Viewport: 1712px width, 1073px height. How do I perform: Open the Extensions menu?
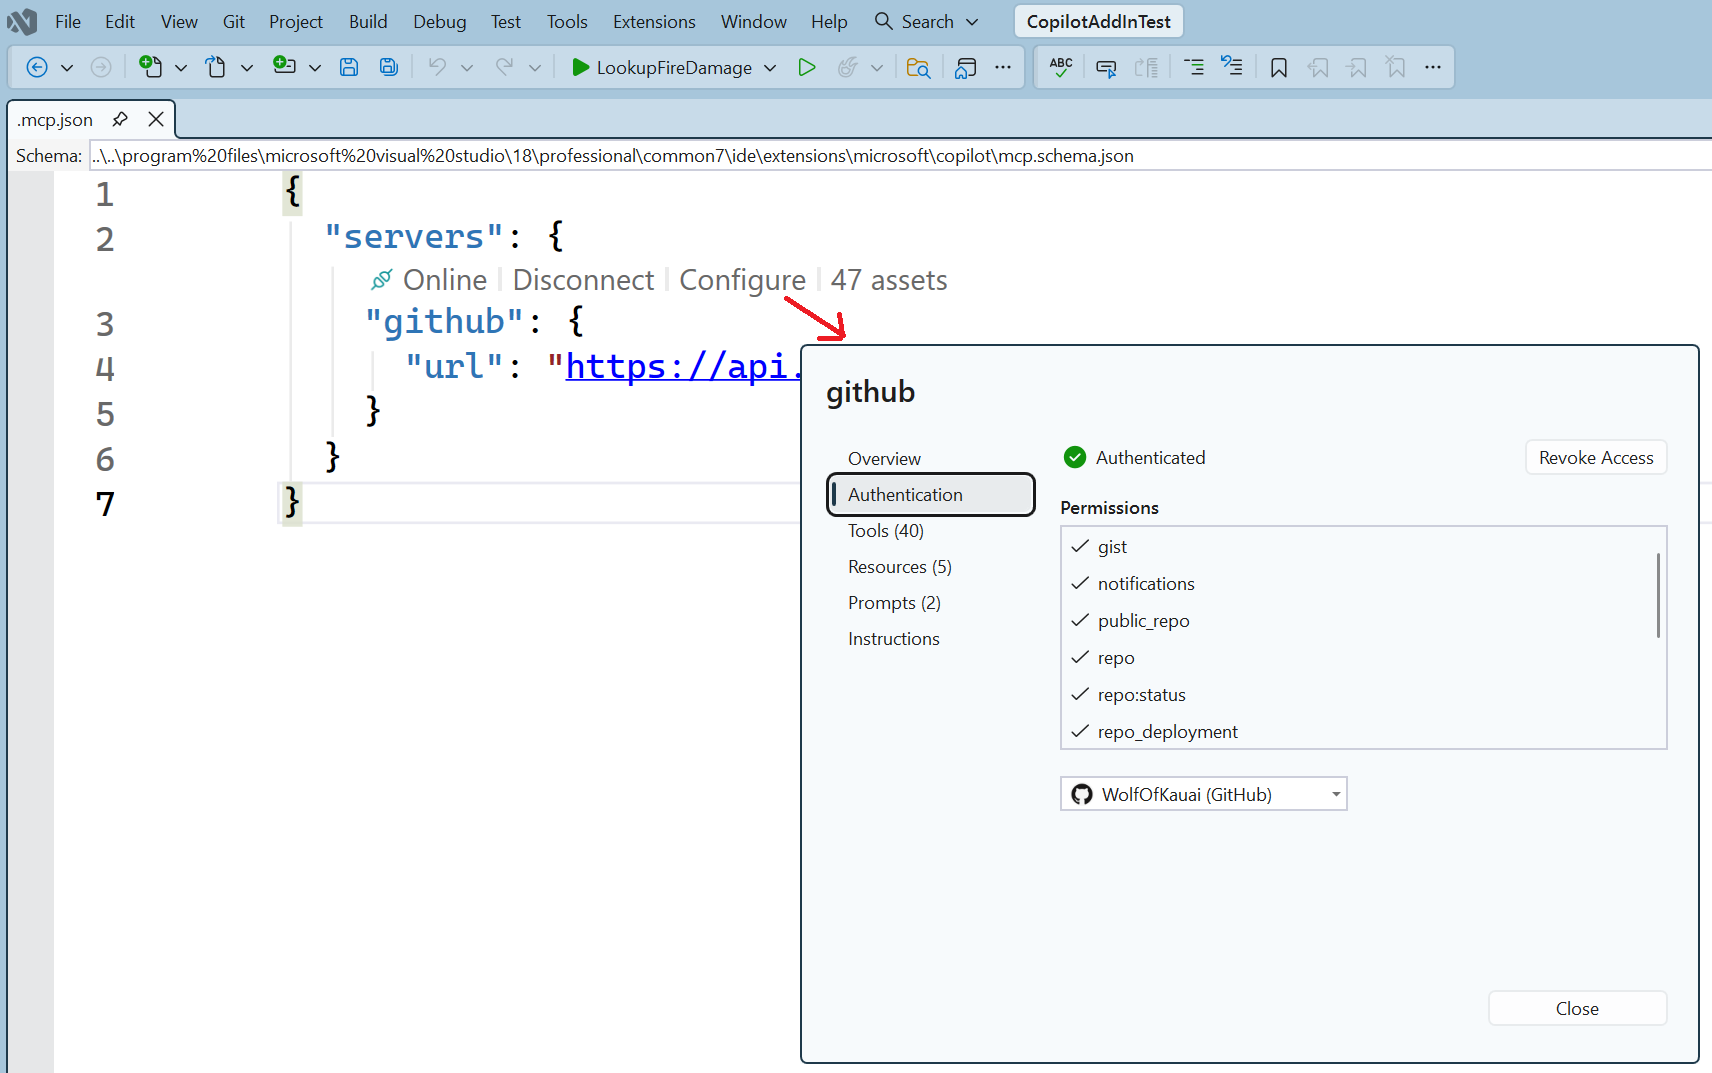click(x=654, y=21)
